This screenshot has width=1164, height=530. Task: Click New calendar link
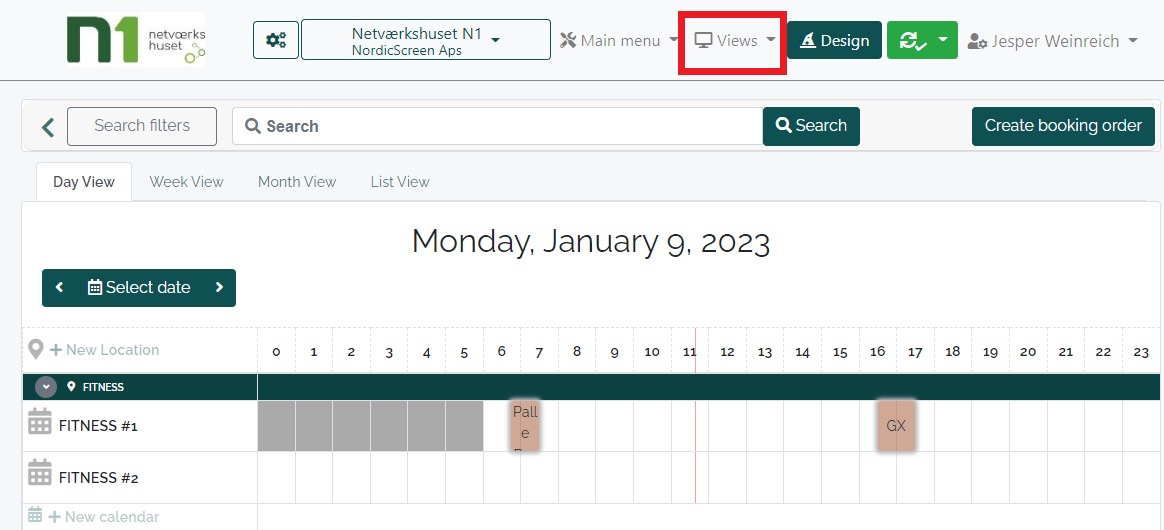[104, 517]
